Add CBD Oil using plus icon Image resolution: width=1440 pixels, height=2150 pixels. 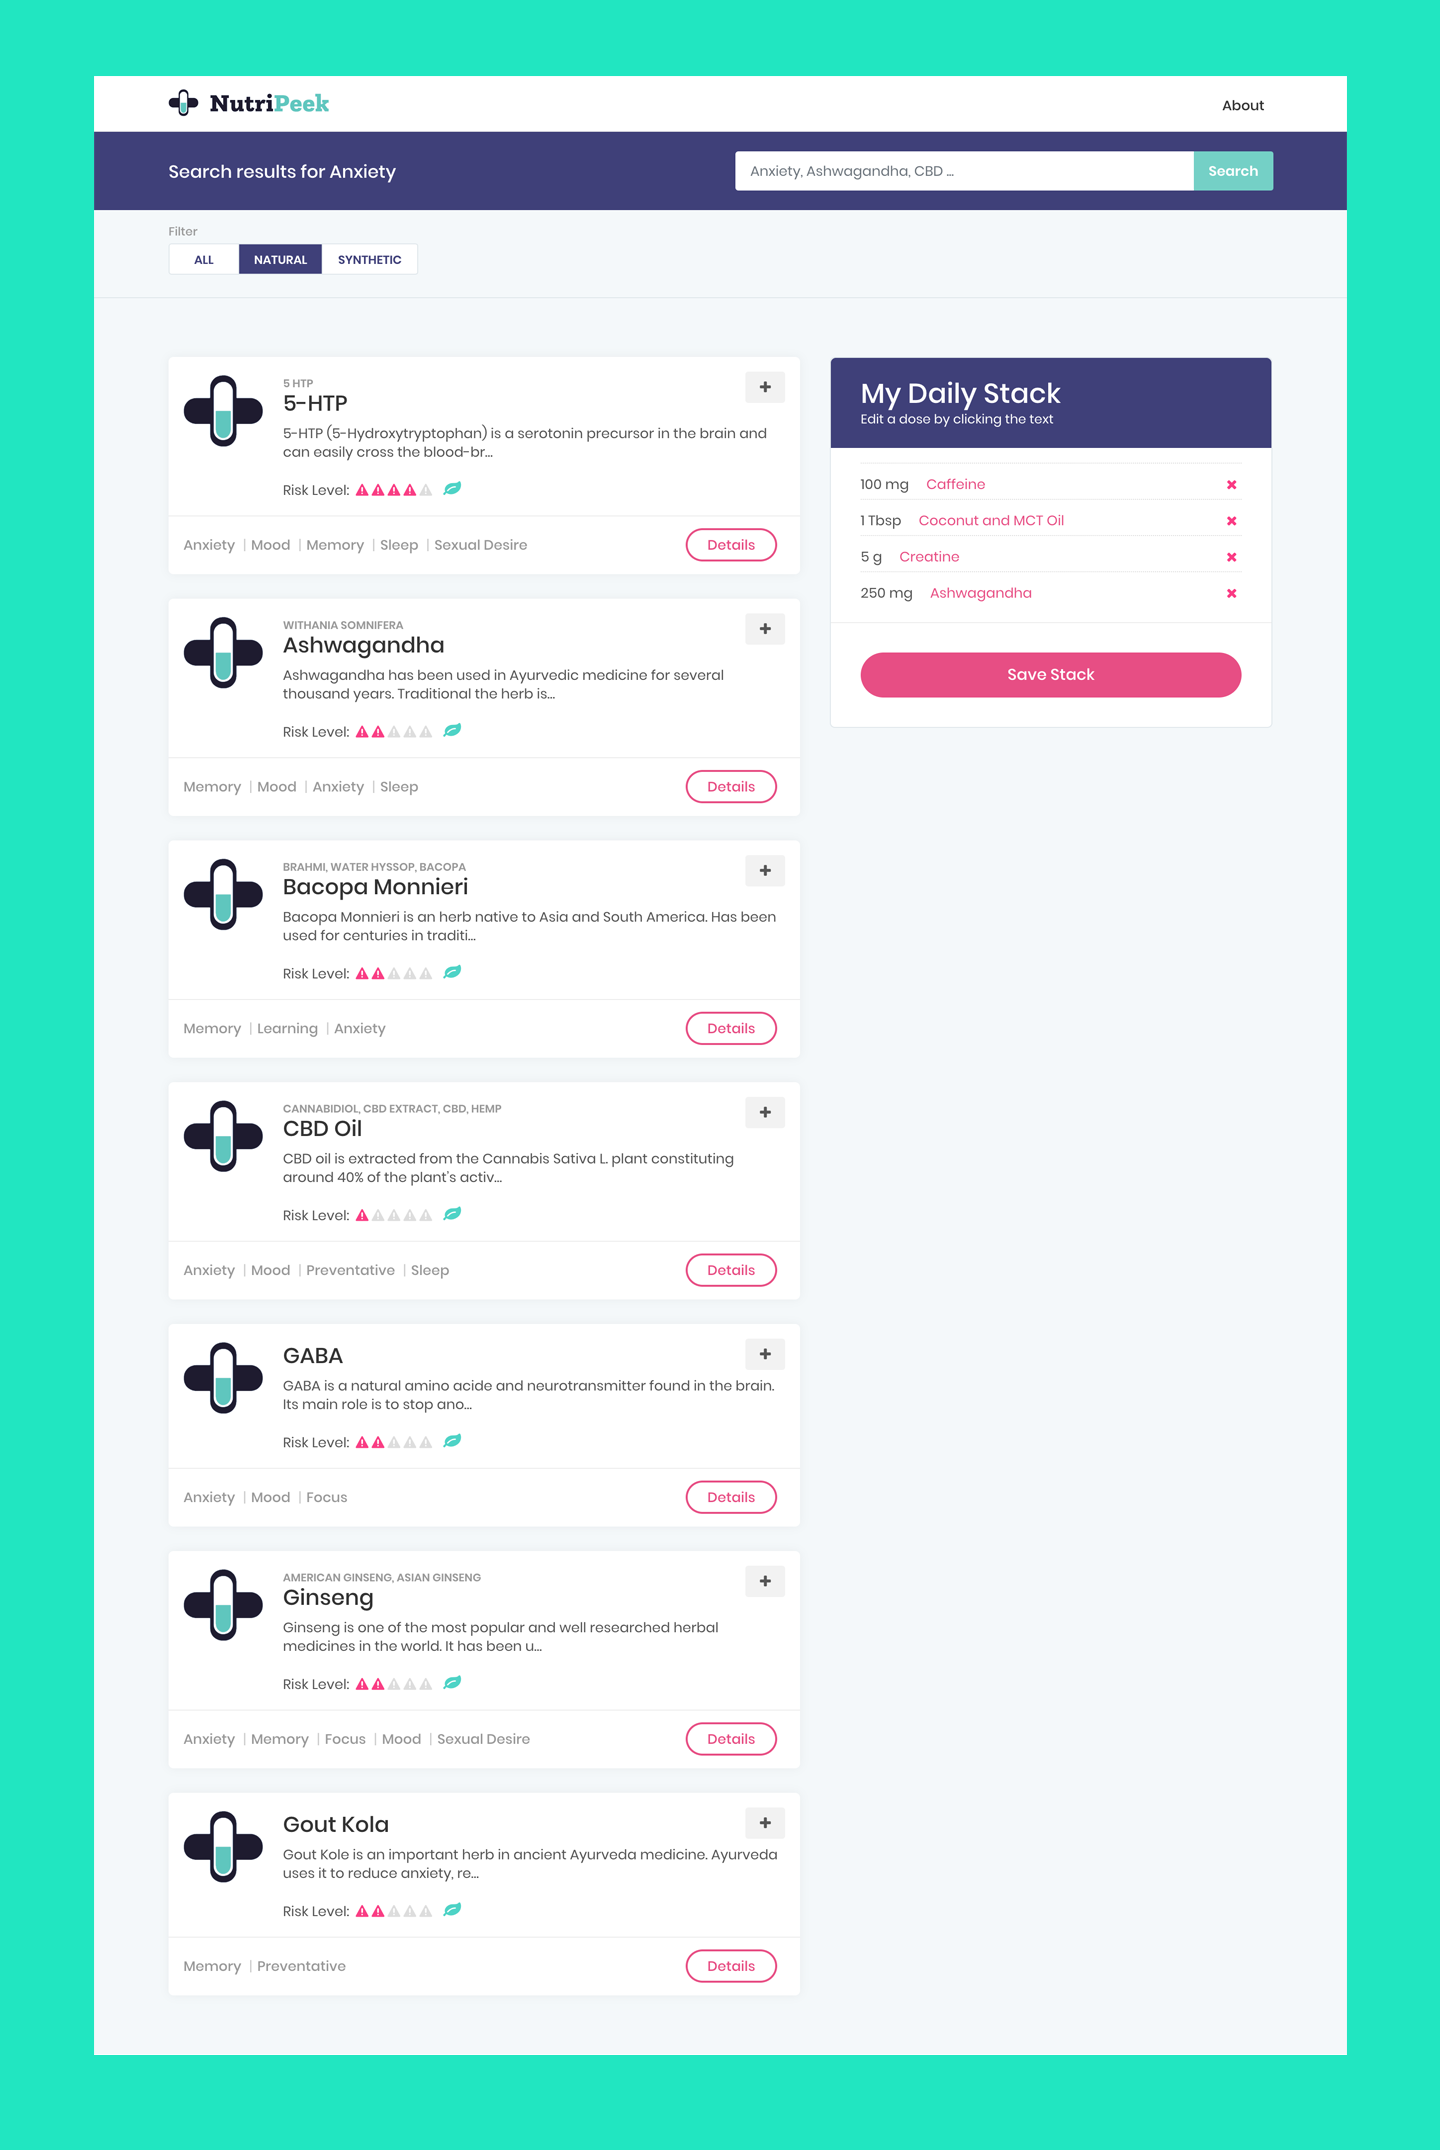765,1112
